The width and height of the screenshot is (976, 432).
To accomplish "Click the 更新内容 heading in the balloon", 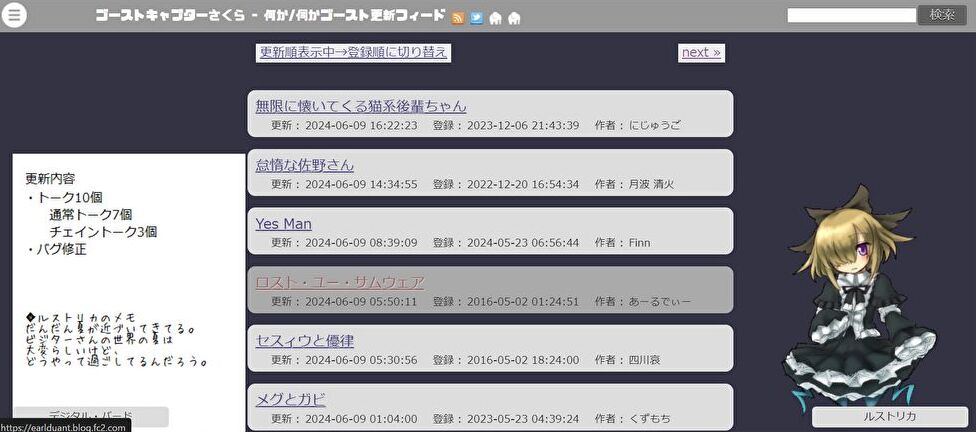I will coord(50,179).
